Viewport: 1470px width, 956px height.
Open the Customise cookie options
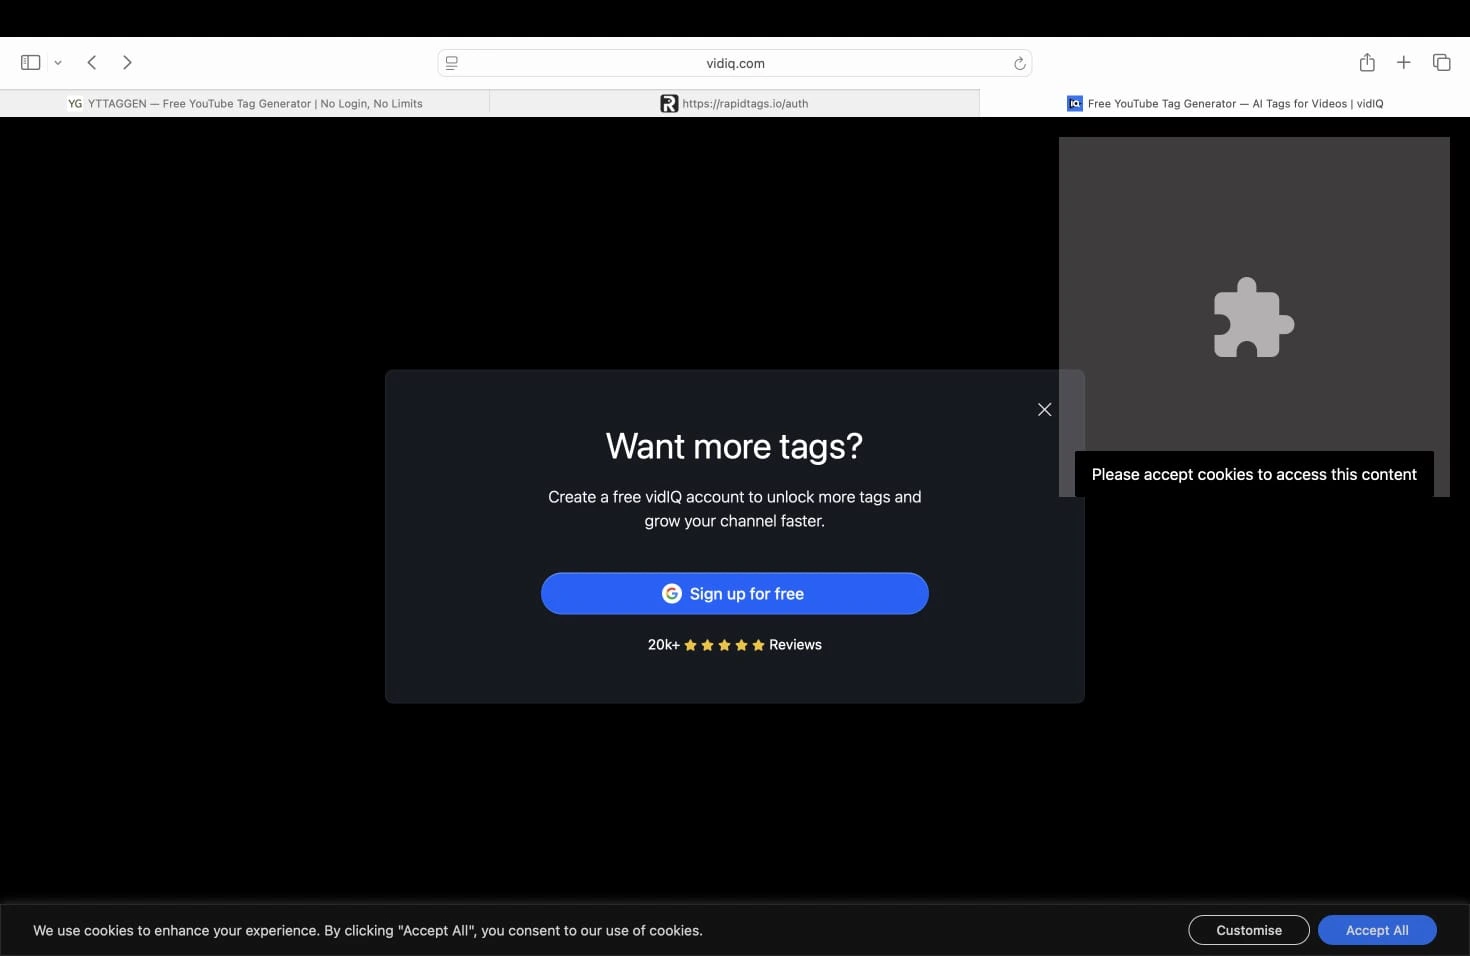(x=1248, y=930)
